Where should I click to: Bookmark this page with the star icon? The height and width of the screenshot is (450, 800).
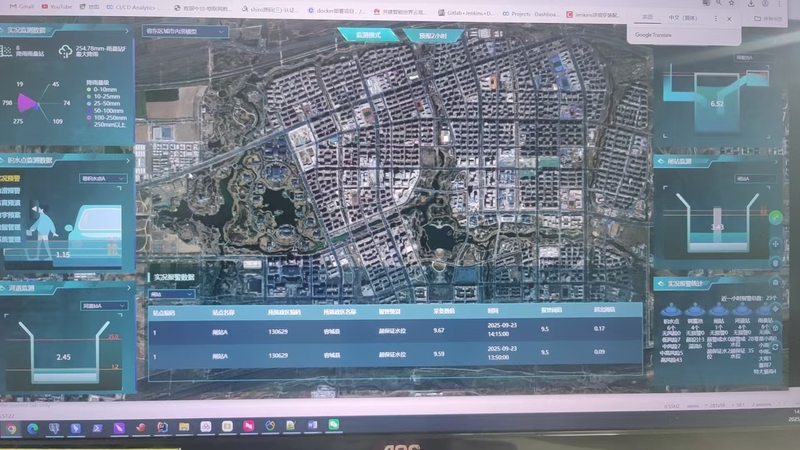(x=732, y=3)
